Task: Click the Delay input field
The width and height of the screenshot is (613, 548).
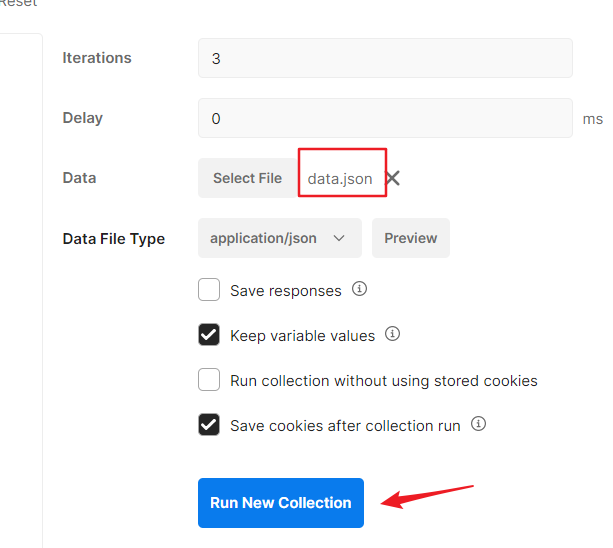Action: click(385, 118)
